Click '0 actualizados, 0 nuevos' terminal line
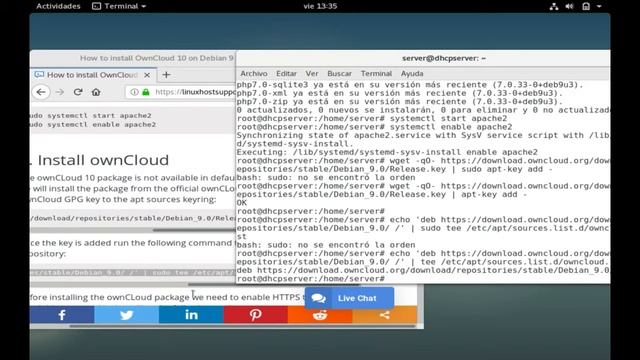The width and height of the screenshot is (640, 360). (423, 110)
